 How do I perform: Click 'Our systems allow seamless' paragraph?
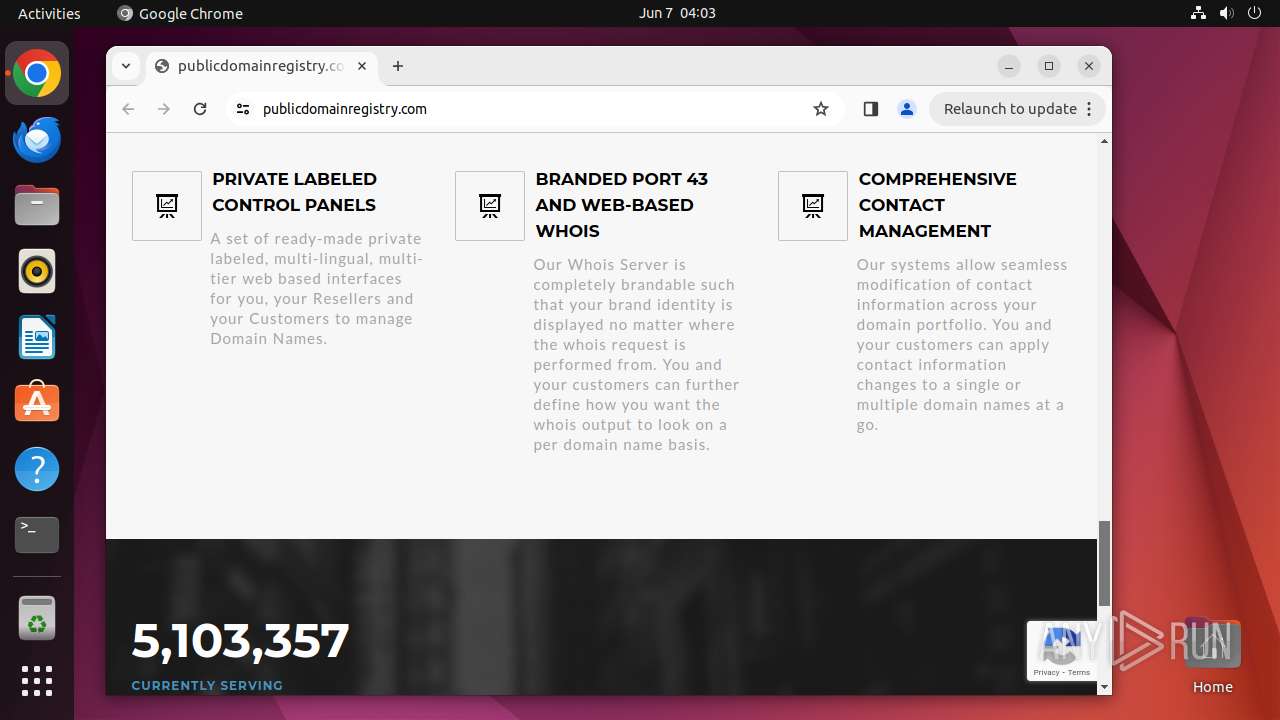[962, 345]
